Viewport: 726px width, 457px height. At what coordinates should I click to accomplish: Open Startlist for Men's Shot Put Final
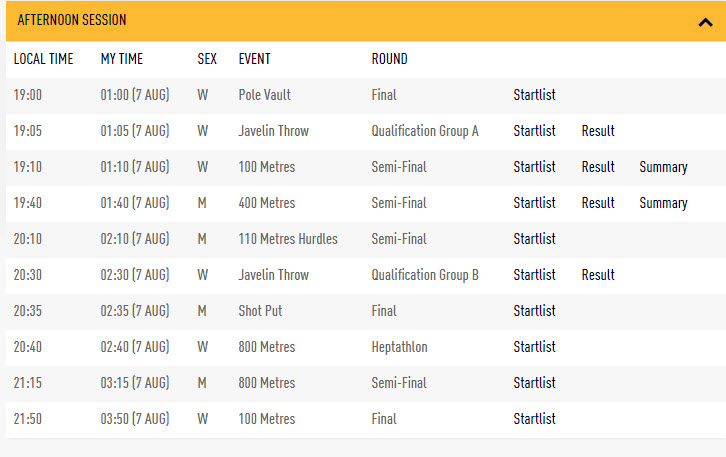click(534, 311)
